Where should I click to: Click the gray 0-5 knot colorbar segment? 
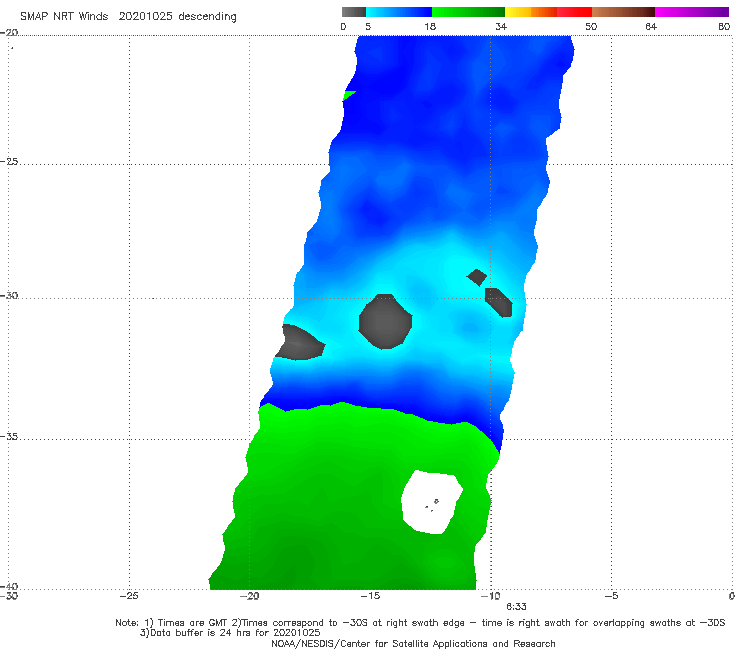click(x=354, y=12)
